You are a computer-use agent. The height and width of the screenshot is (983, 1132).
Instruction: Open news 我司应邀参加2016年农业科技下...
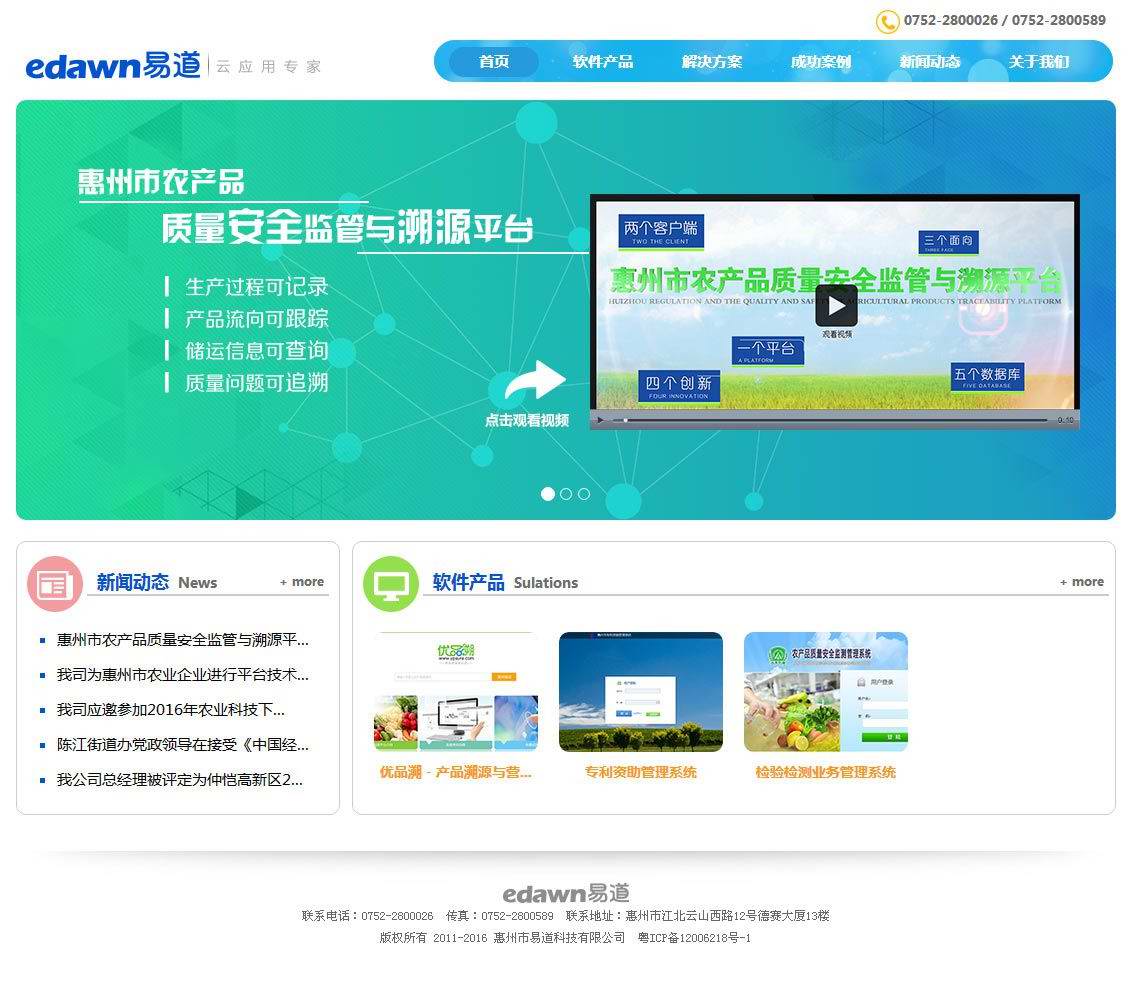170,709
